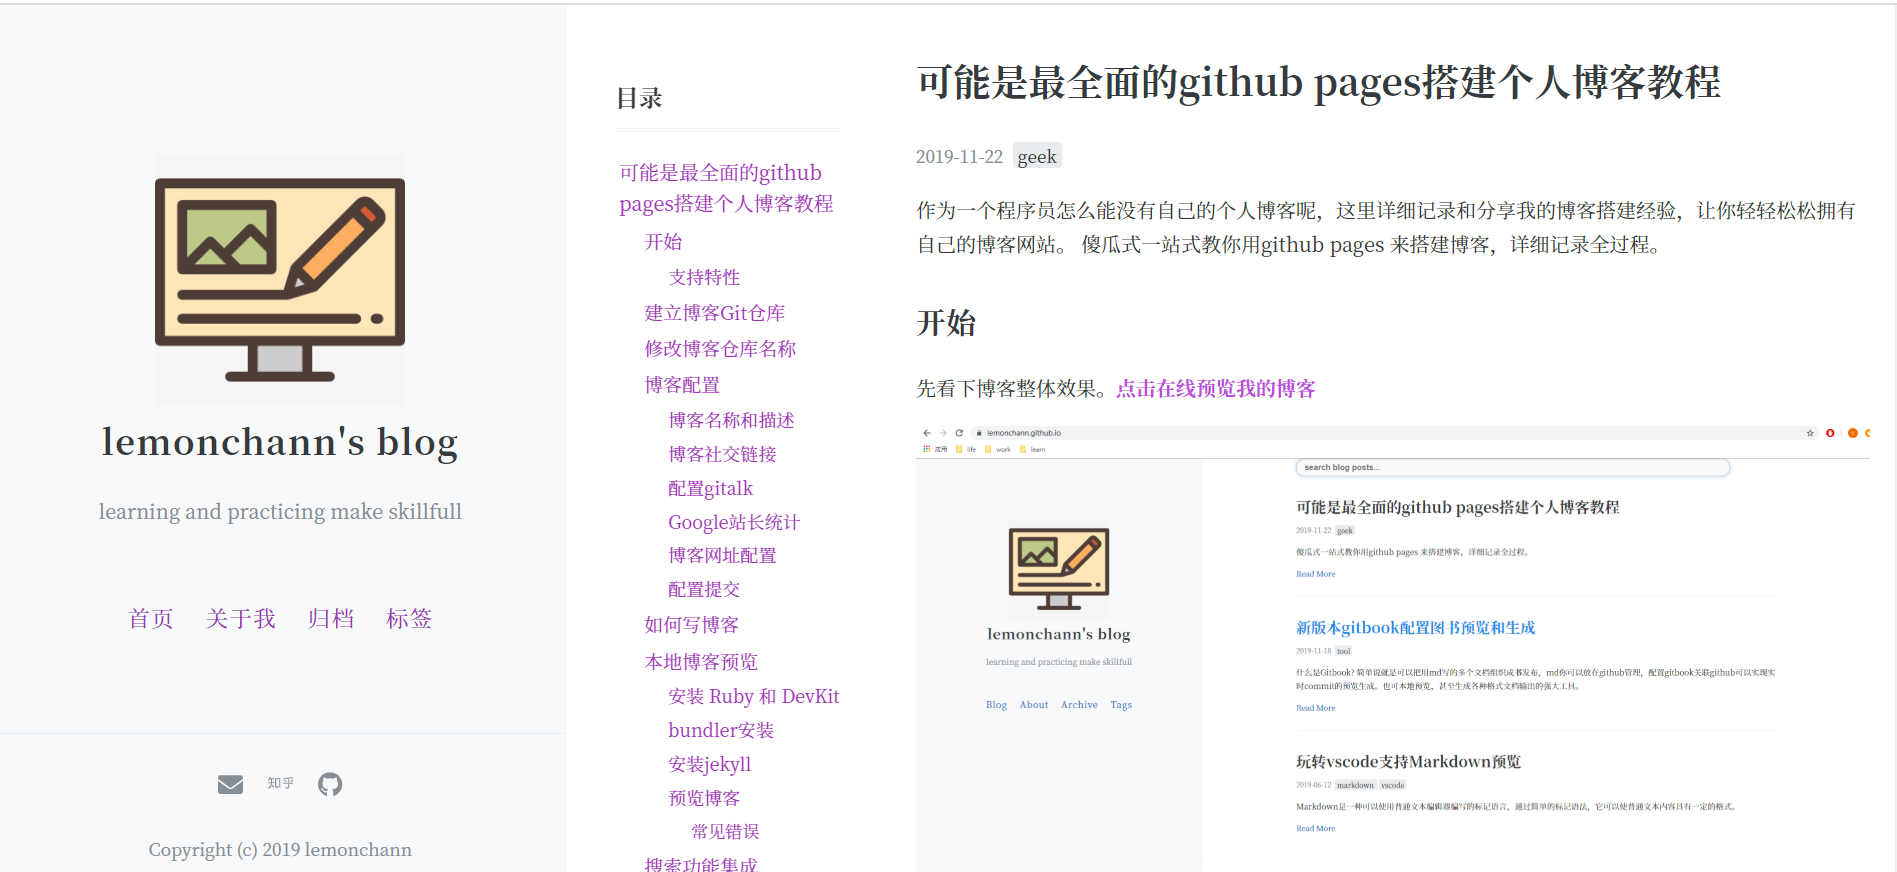Click the top table-of-contents article title link

point(726,188)
